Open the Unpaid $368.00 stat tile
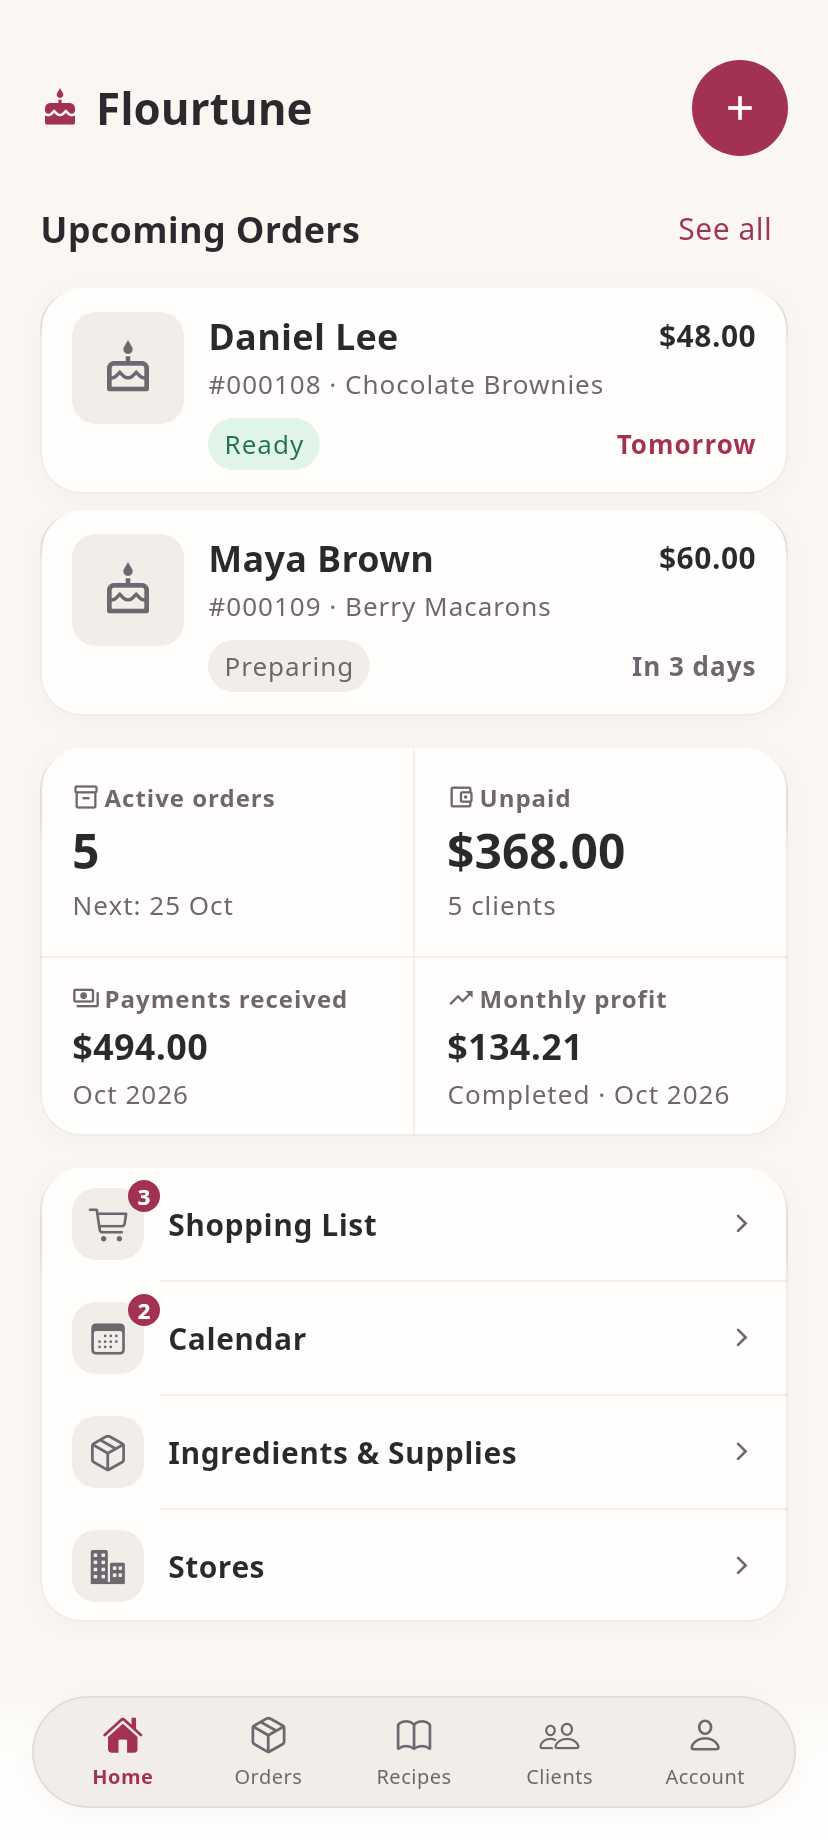This screenshot has width=828, height=1840. pos(601,853)
